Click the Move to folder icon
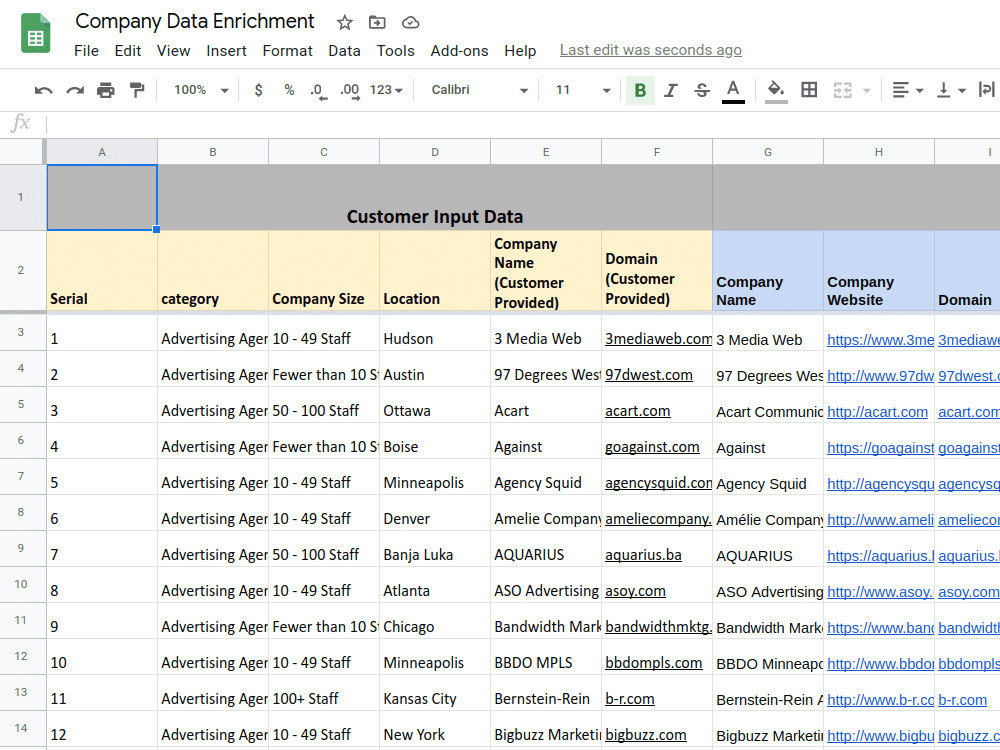Screen dimensions: 1000x750 (377, 23)
